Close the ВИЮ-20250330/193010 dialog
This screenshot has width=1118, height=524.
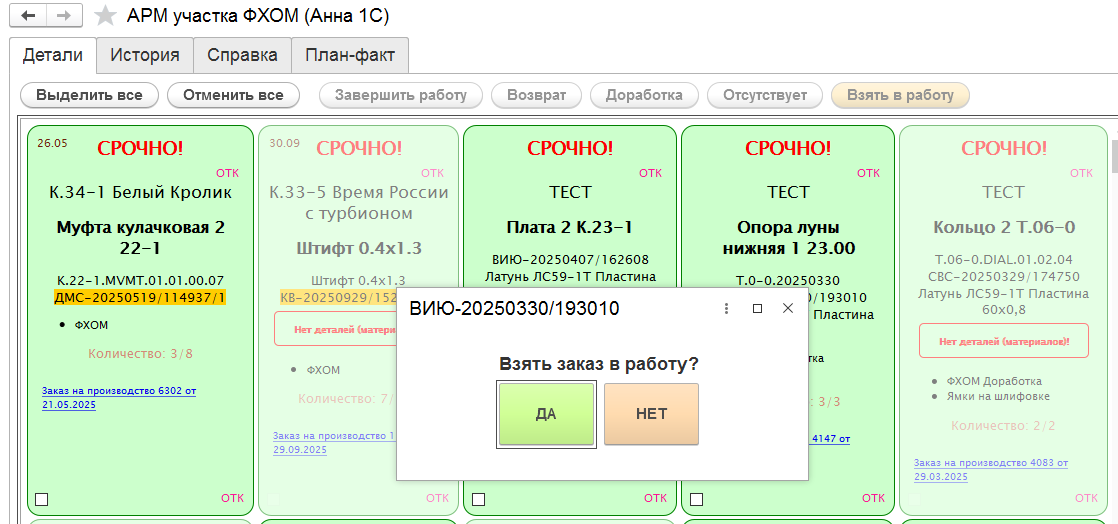(788, 309)
